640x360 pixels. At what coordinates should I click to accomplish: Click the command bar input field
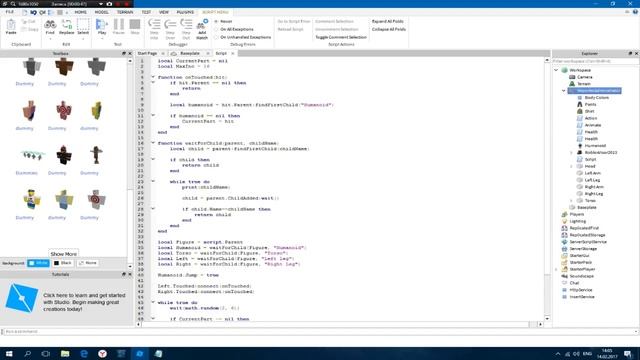(320, 332)
